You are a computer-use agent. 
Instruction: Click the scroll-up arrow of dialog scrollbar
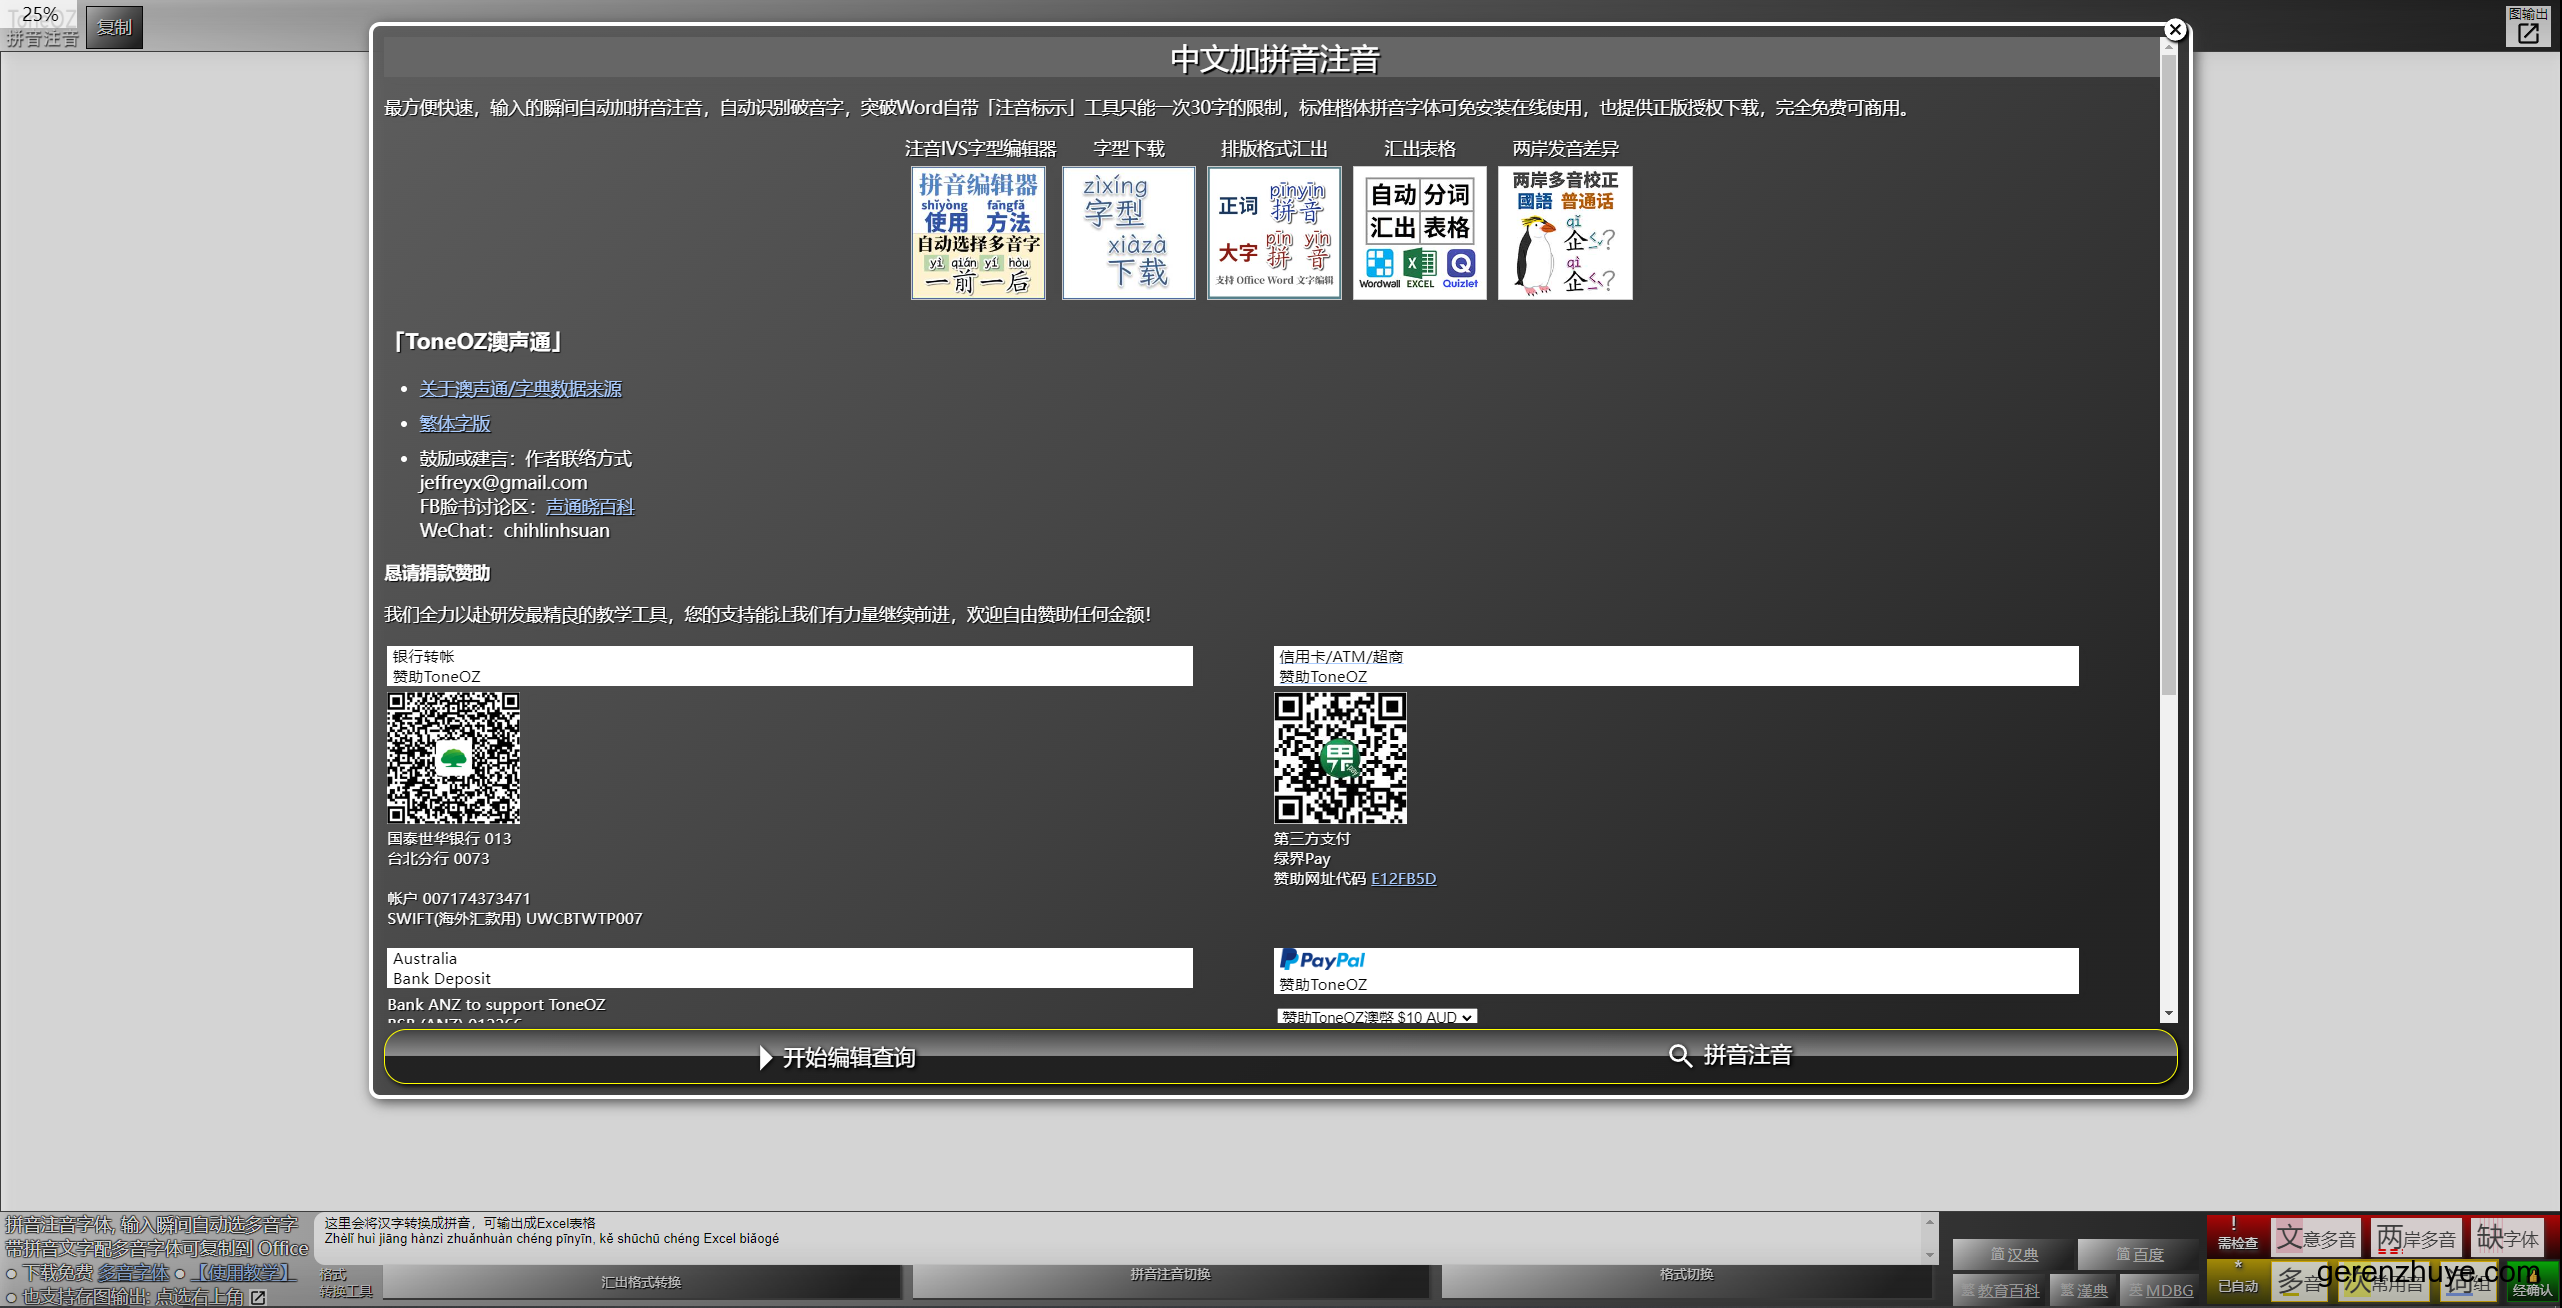(2169, 46)
